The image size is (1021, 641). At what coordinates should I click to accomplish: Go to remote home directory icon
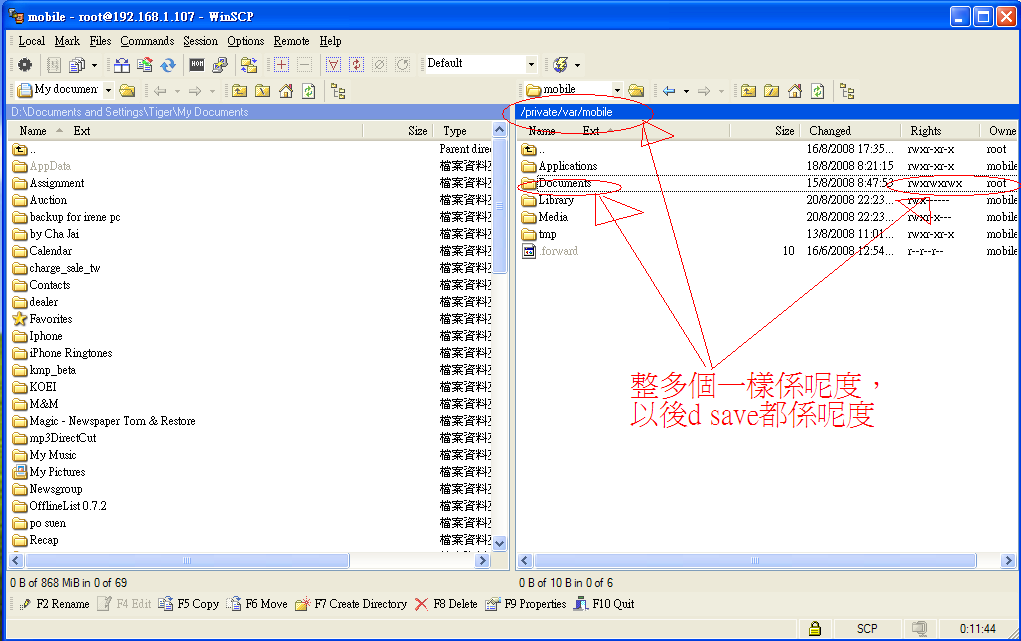[795, 91]
